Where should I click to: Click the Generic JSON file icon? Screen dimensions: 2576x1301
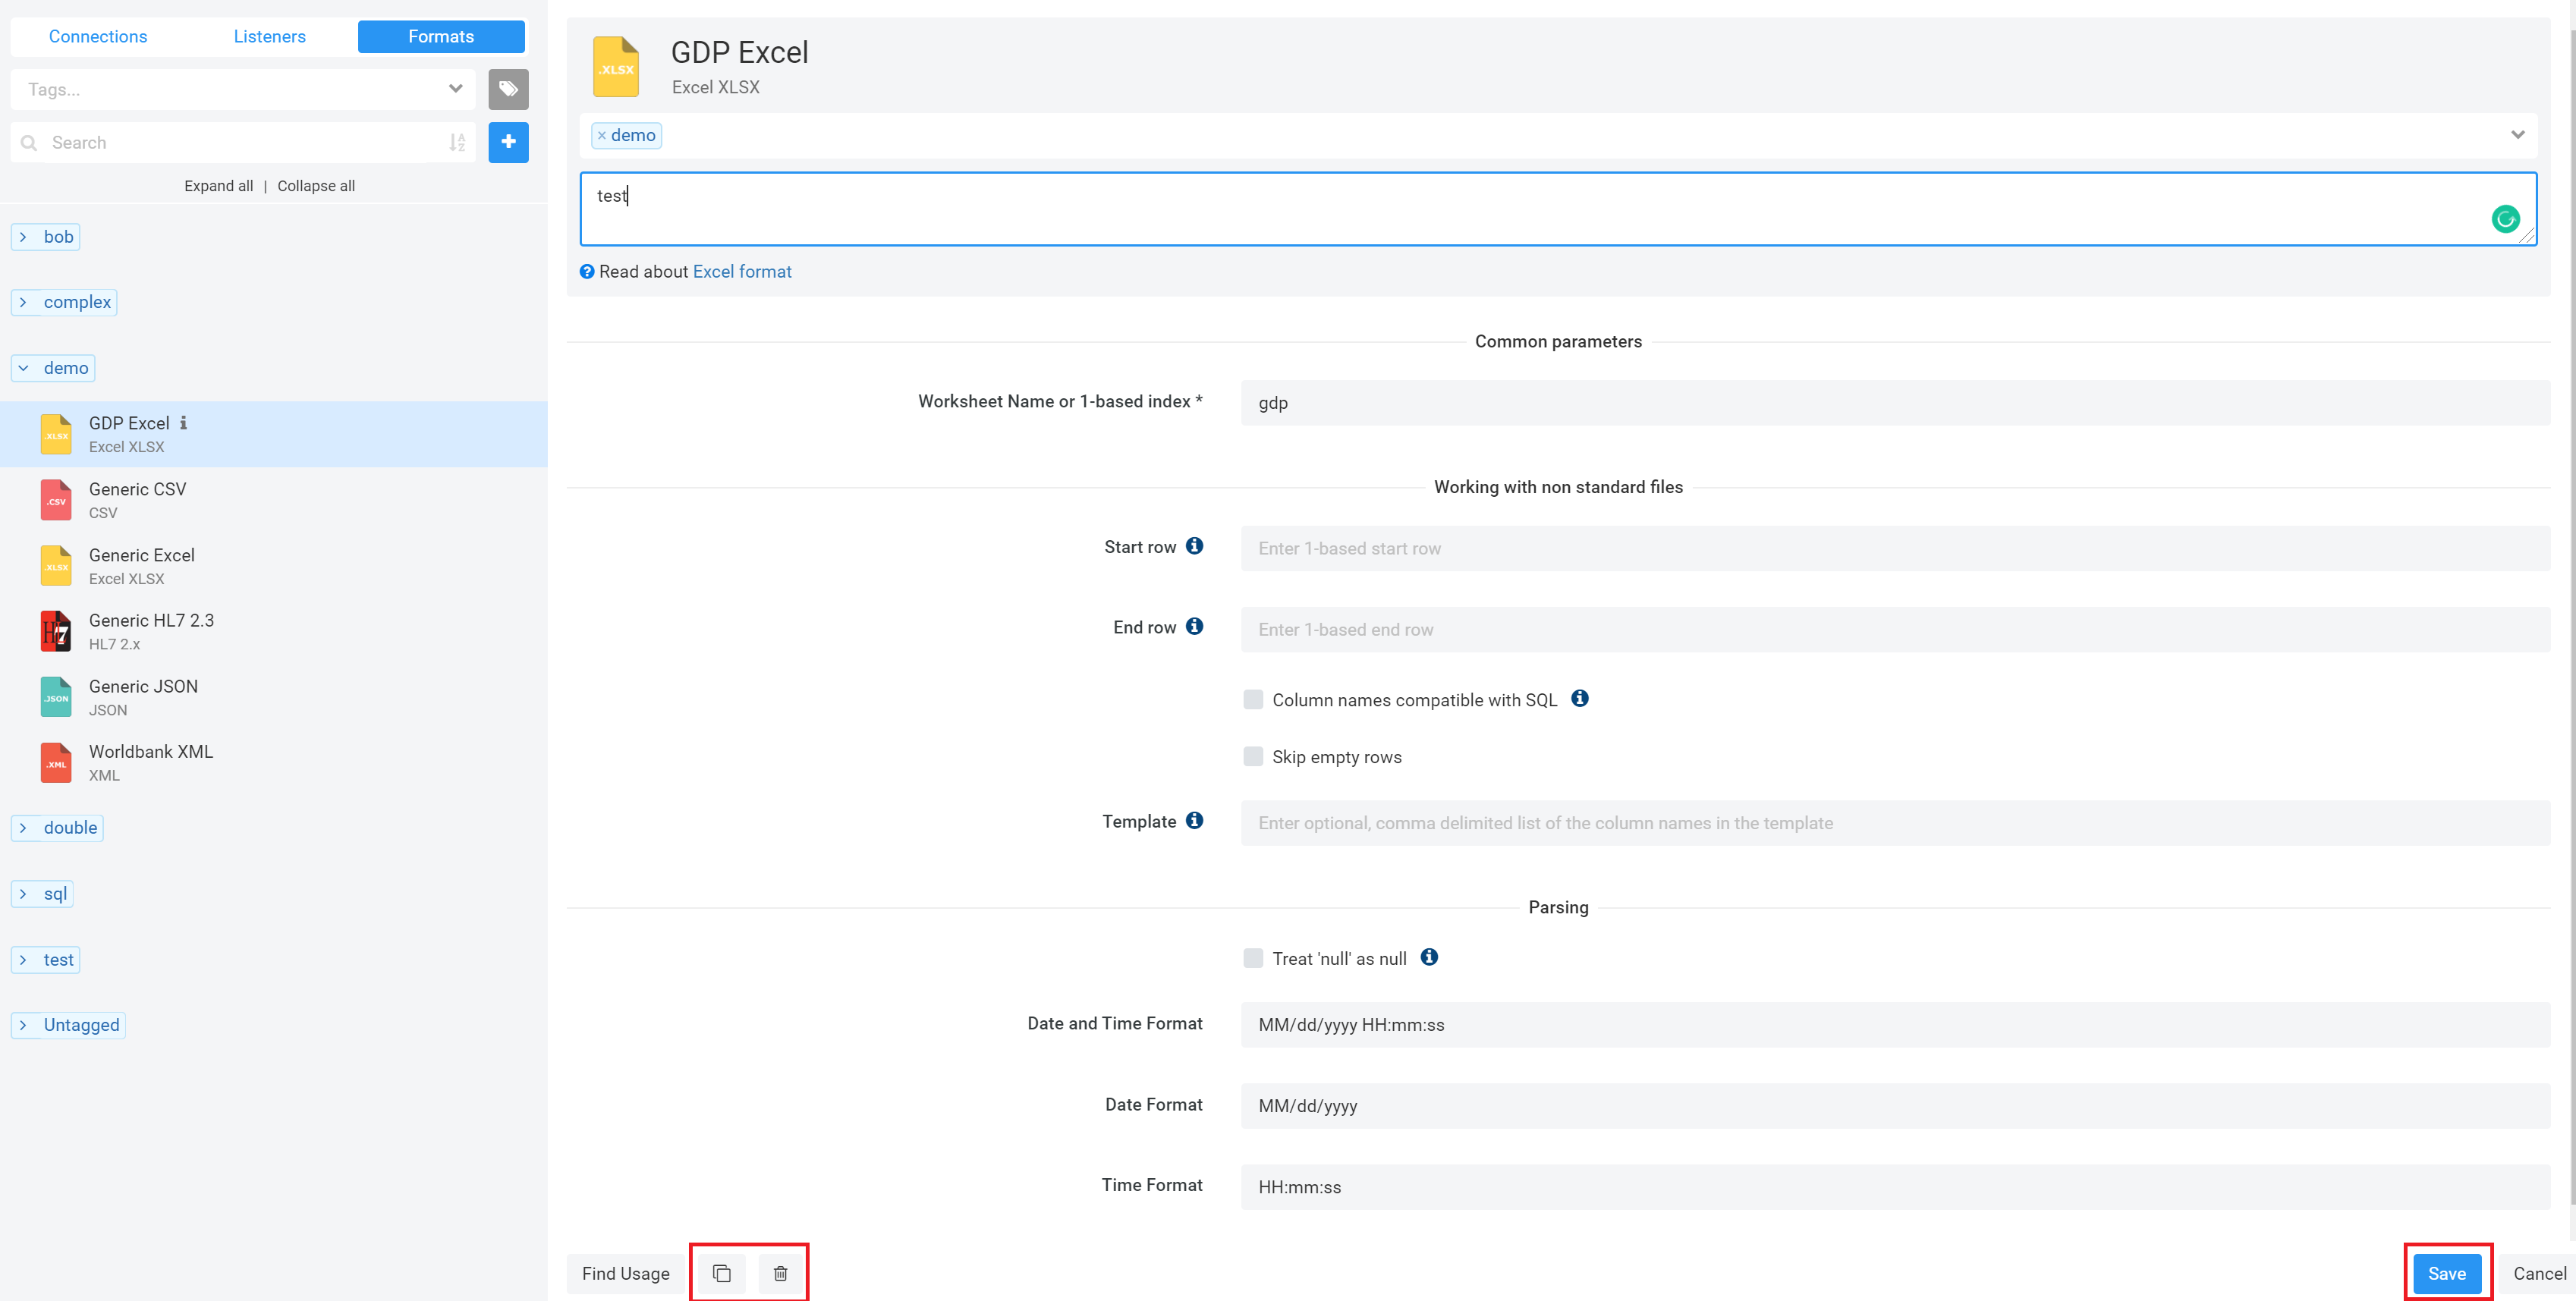pos(56,697)
